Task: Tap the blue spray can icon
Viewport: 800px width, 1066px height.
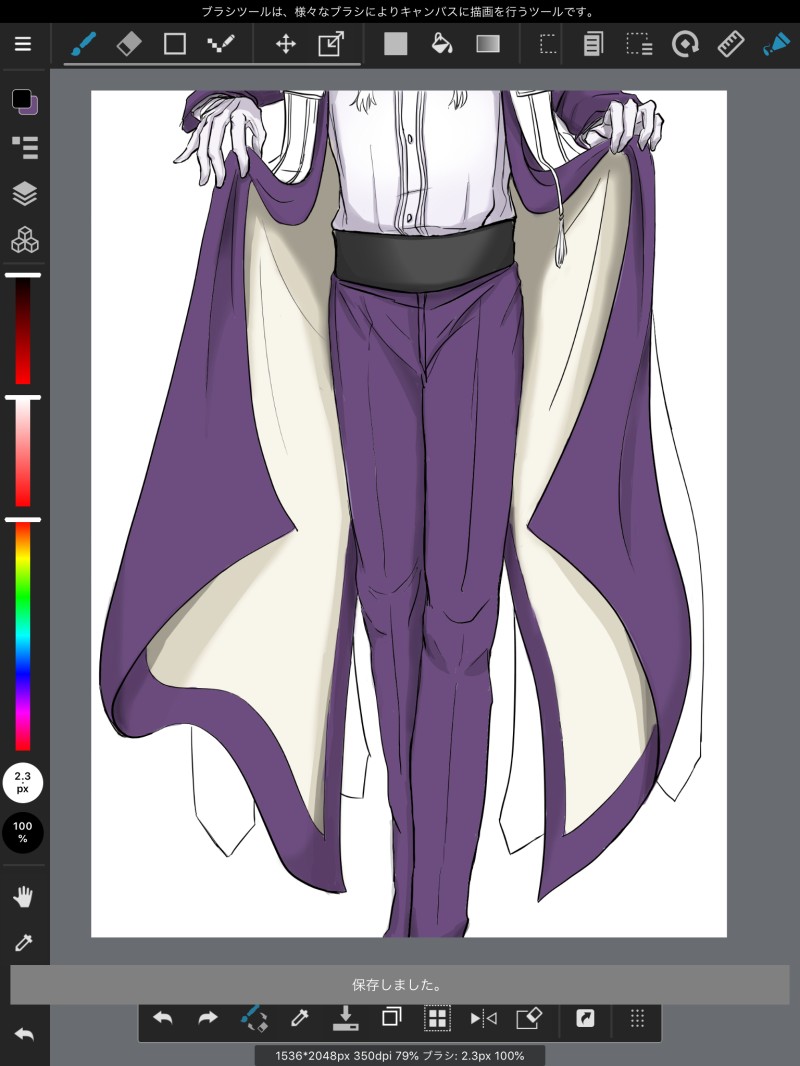Action: pos(776,44)
